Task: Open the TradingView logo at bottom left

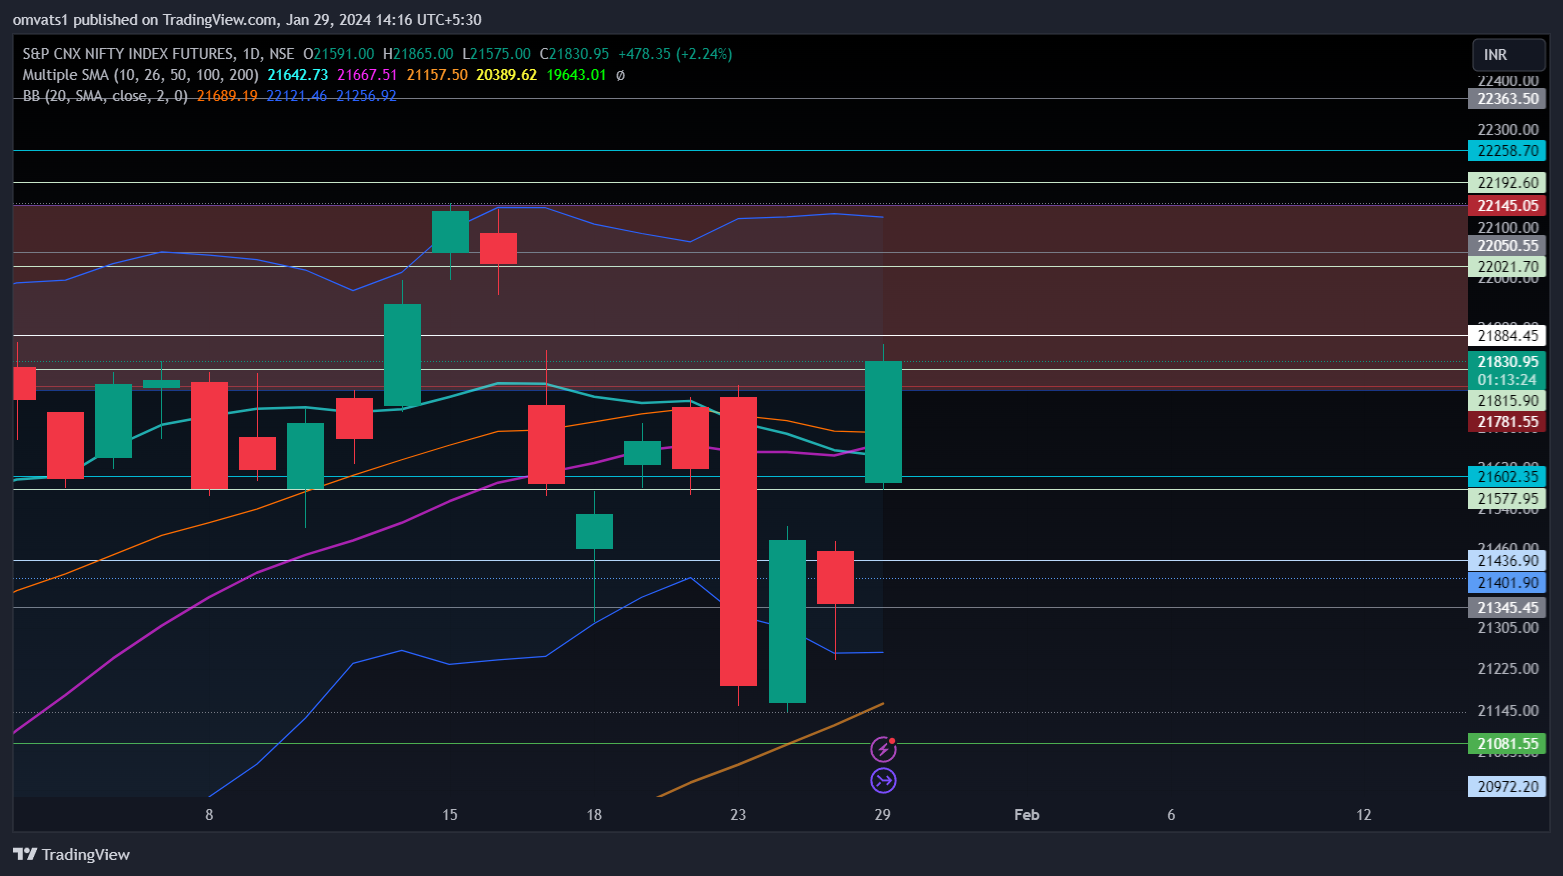Action: pyautogui.click(x=71, y=854)
